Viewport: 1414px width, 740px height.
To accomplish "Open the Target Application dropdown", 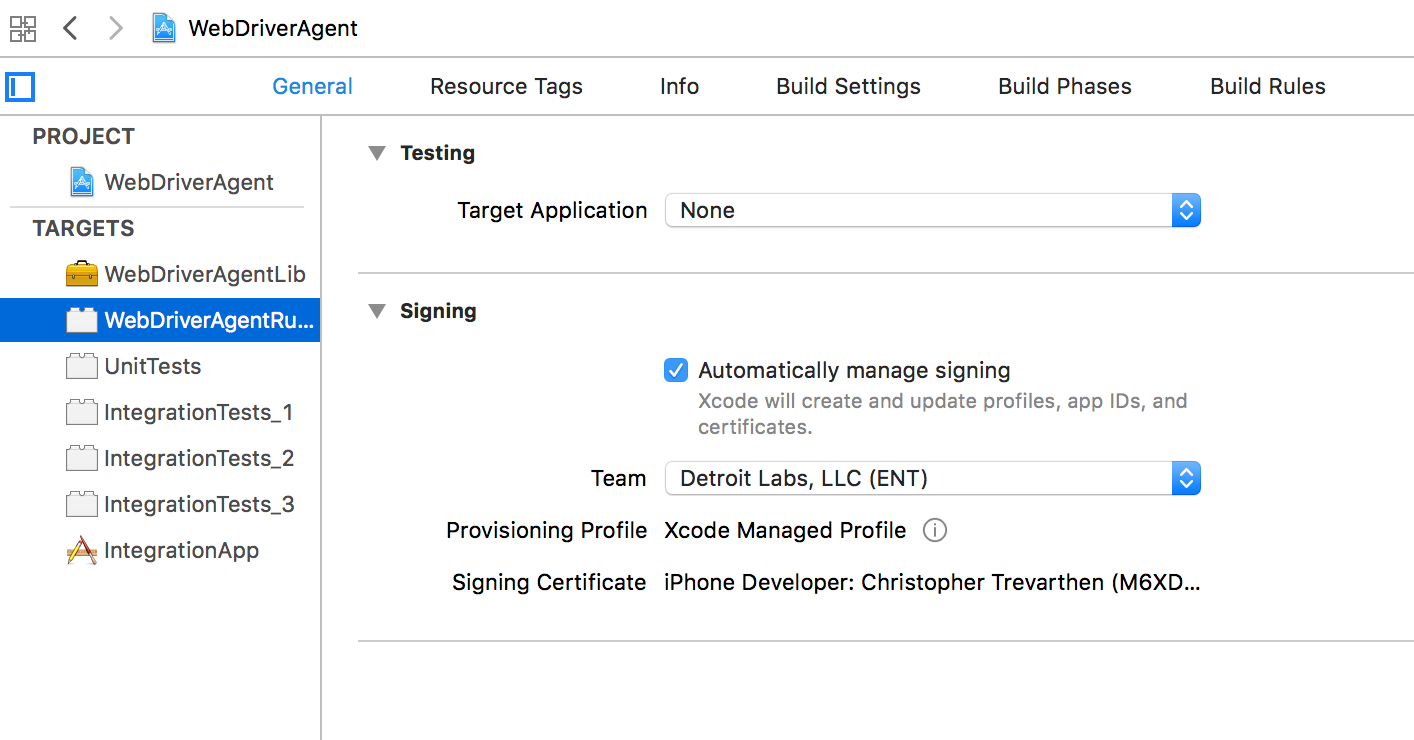I will click(x=932, y=210).
